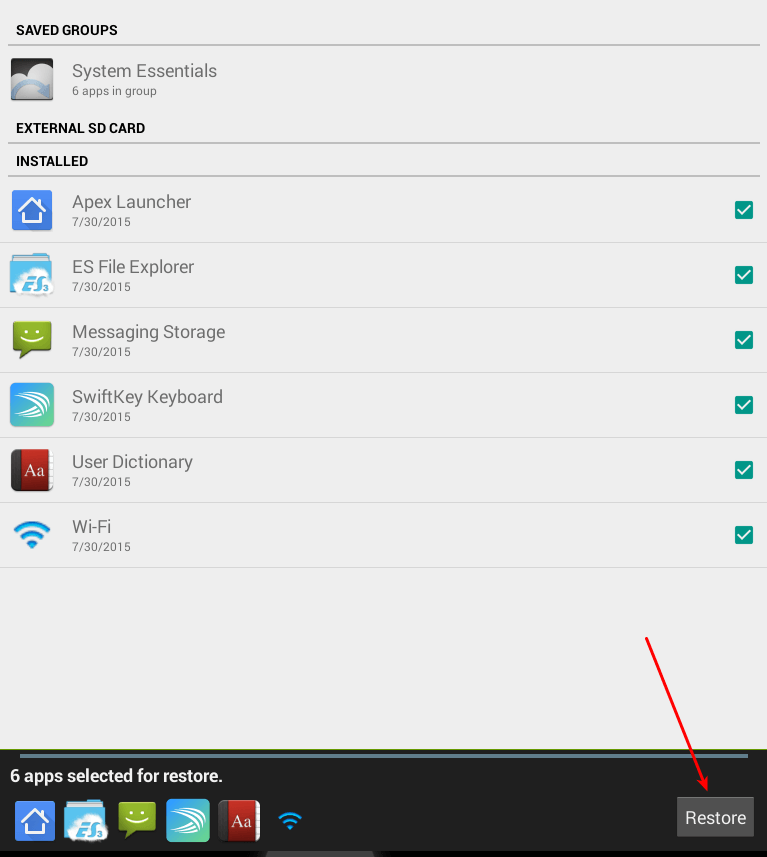This screenshot has width=767, height=857.
Task: Tap the SwiftKey Keyboard list icon
Action: [x=32, y=404]
